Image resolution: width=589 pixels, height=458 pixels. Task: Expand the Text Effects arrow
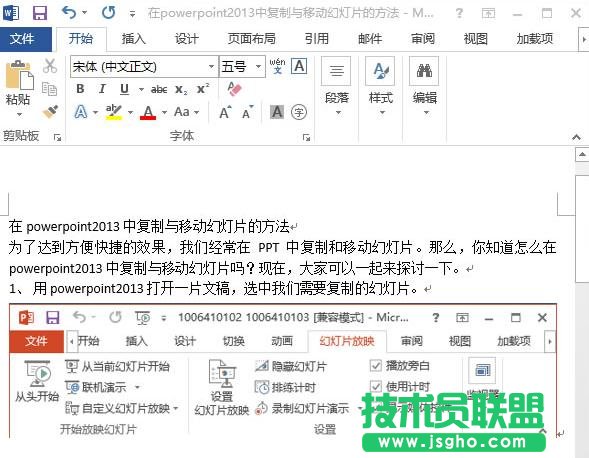pos(95,112)
